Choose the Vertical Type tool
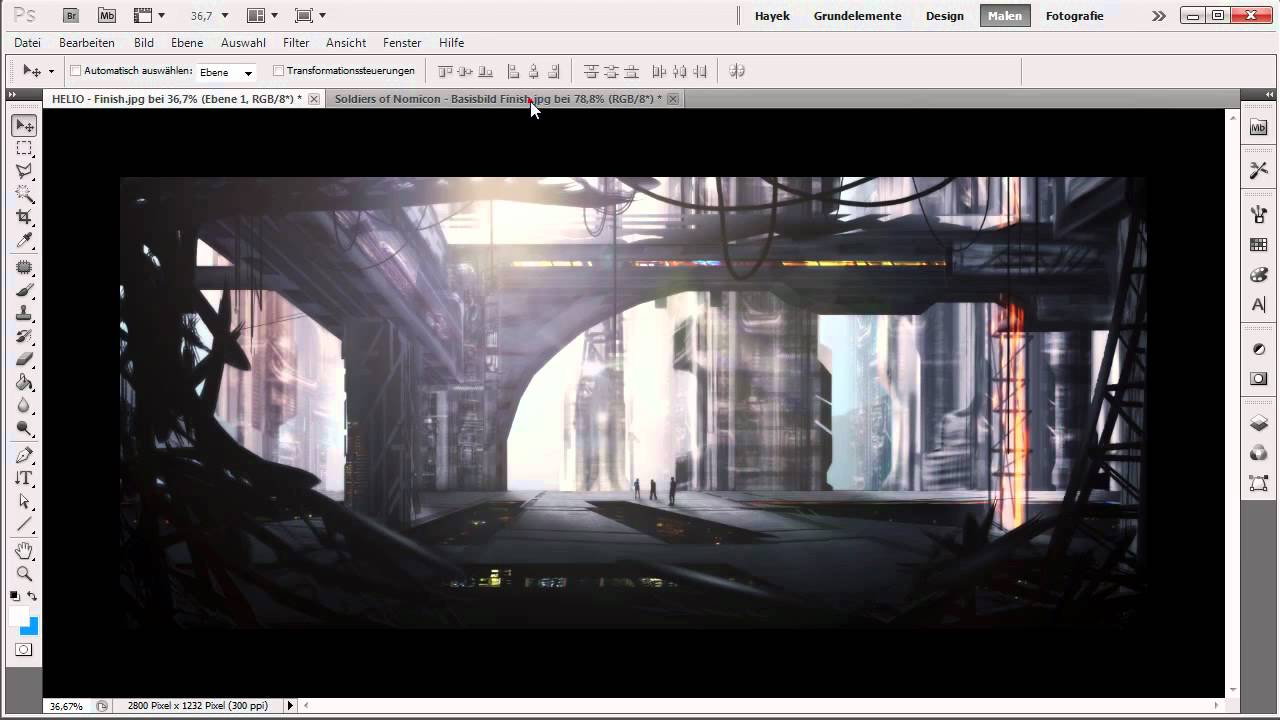The width and height of the screenshot is (1280, 720). [24, 479]
